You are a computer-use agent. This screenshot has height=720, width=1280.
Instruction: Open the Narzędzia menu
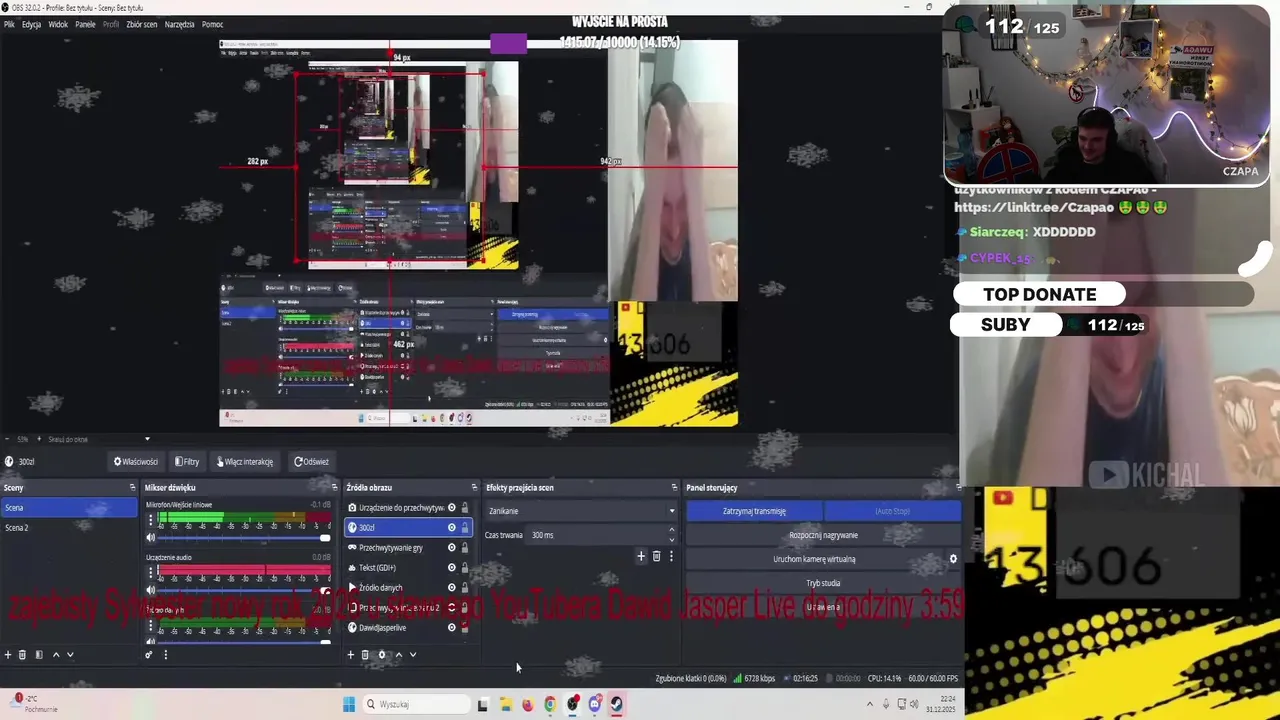point(180,24)
